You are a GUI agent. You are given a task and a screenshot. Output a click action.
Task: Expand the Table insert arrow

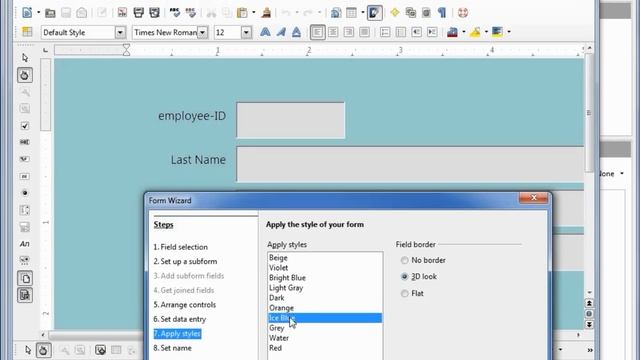click(362, 13)
